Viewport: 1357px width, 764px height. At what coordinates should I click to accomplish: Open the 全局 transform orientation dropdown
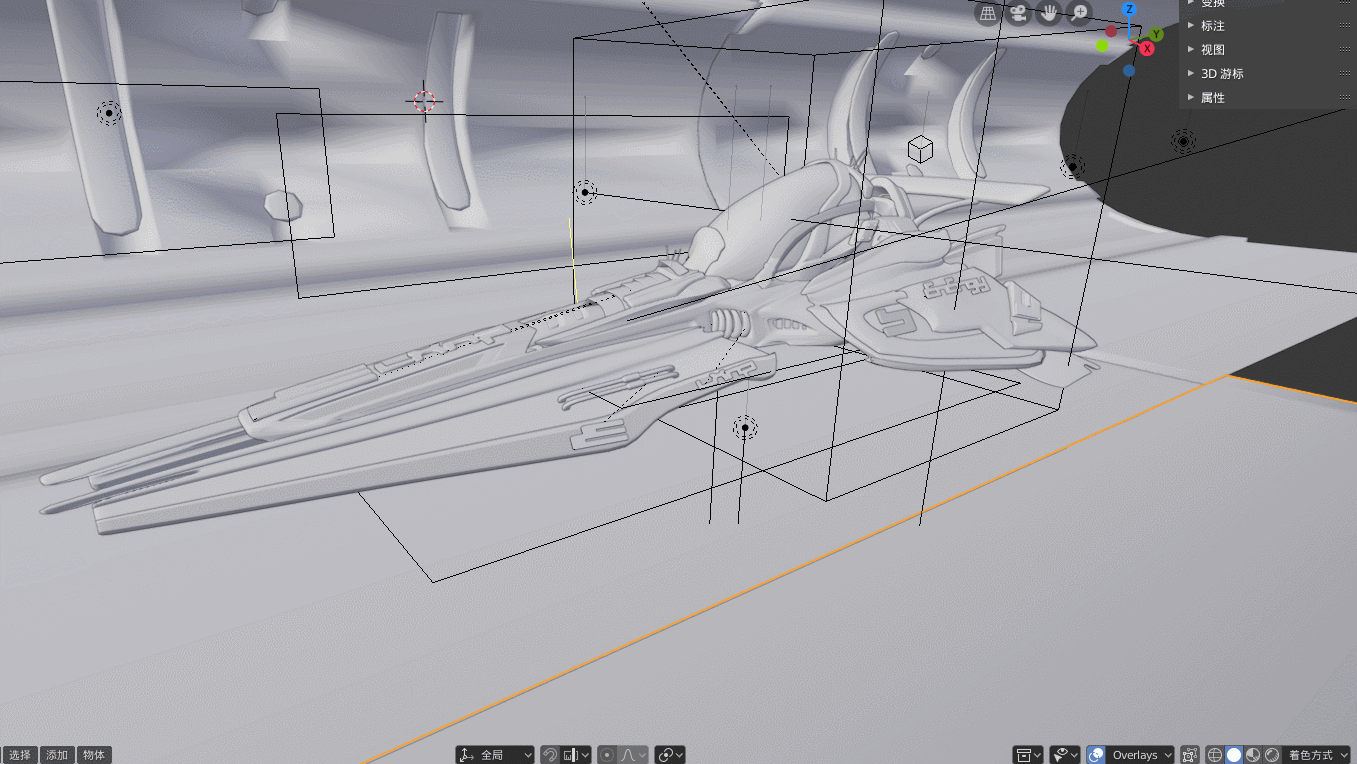coord(495,755)
